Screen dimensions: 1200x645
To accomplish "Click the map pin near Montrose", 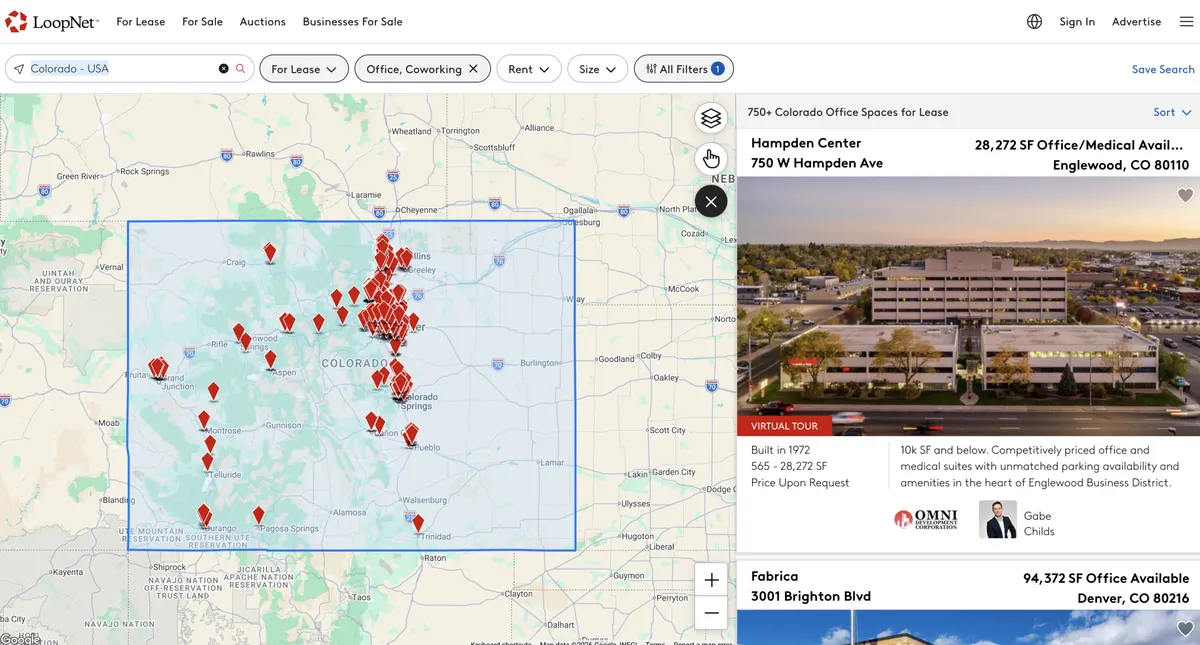I will tap(204, 420).
